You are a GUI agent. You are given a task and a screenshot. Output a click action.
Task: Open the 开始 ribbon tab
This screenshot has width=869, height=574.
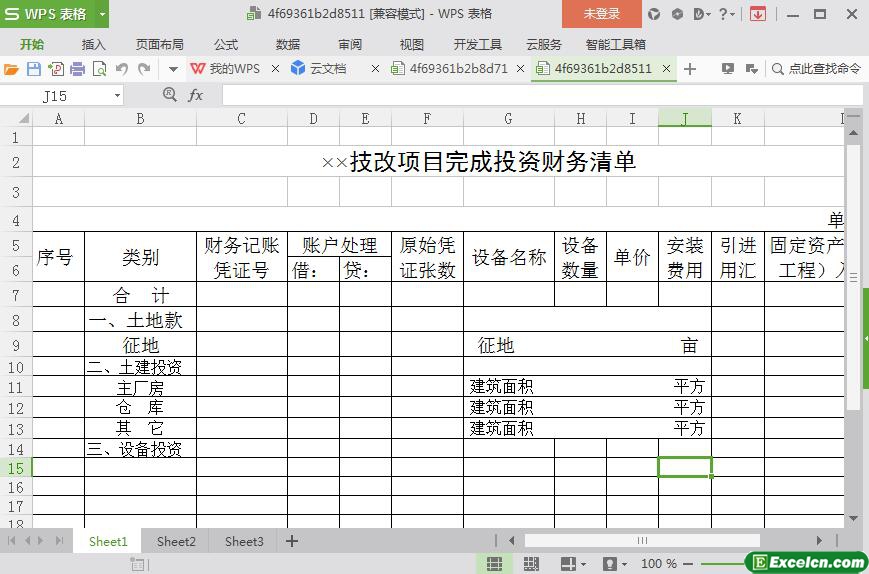(32, 44)
